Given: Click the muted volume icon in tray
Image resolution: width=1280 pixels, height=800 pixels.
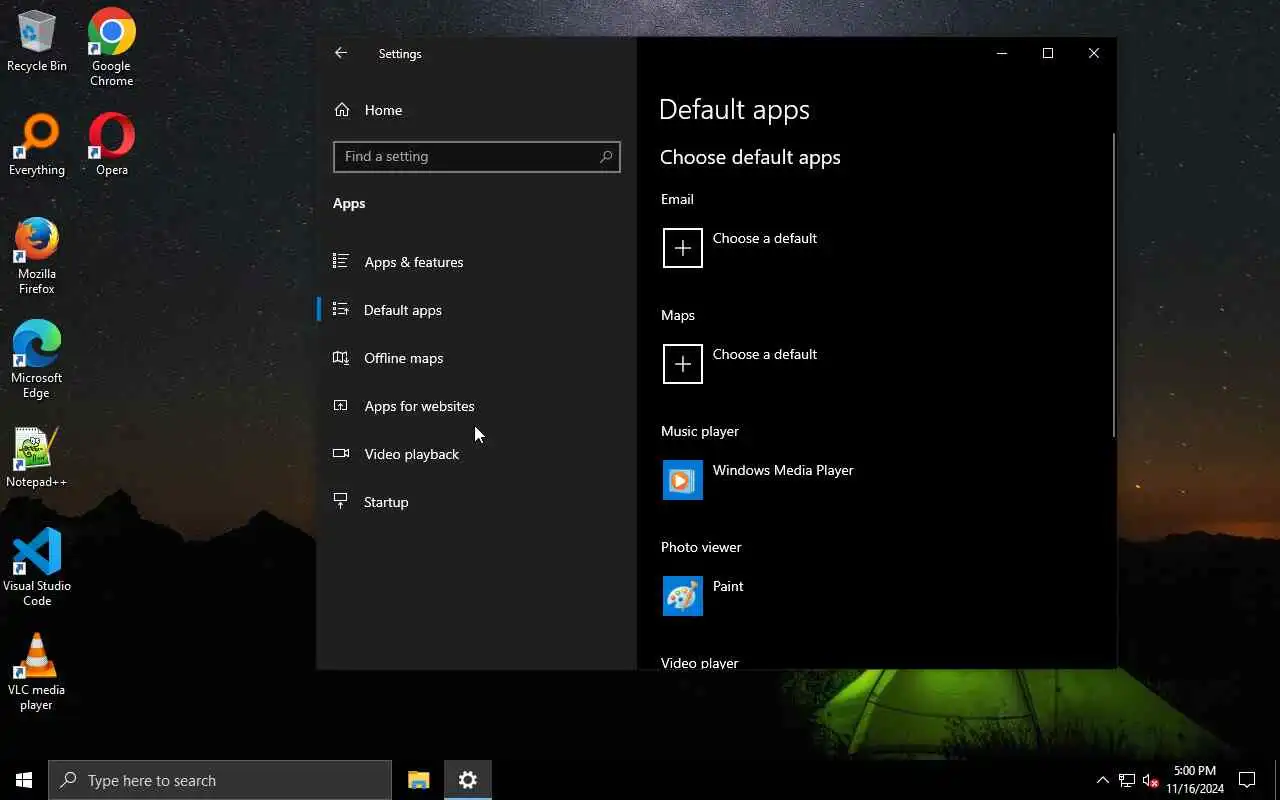Looking at the screenshot, I should 1150,780.
